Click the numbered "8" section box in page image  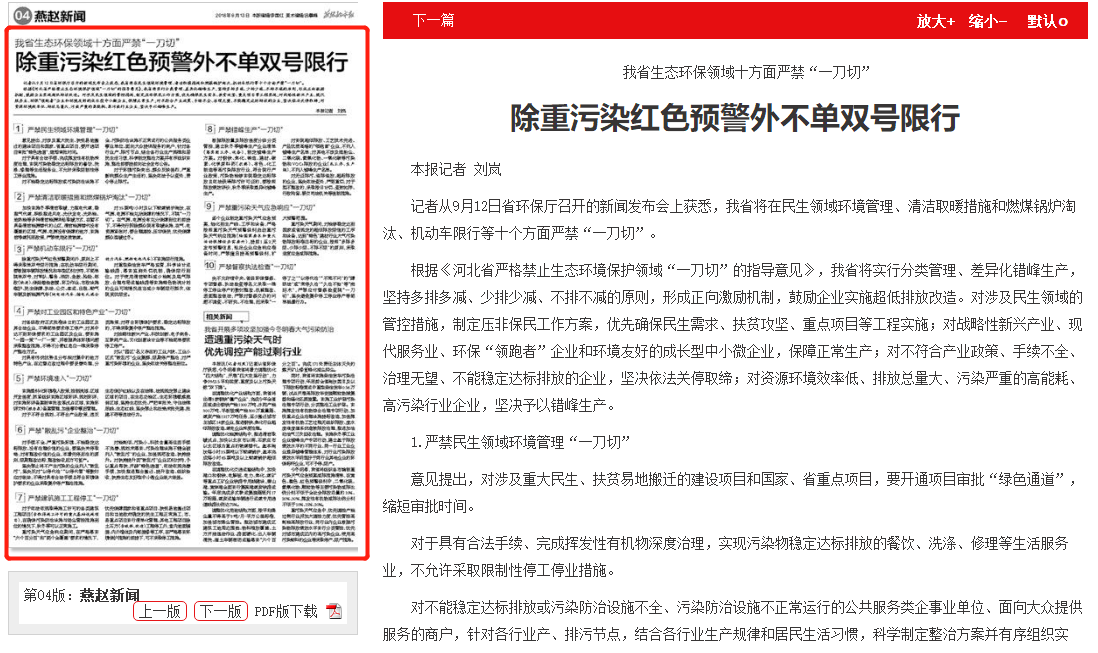211,130
